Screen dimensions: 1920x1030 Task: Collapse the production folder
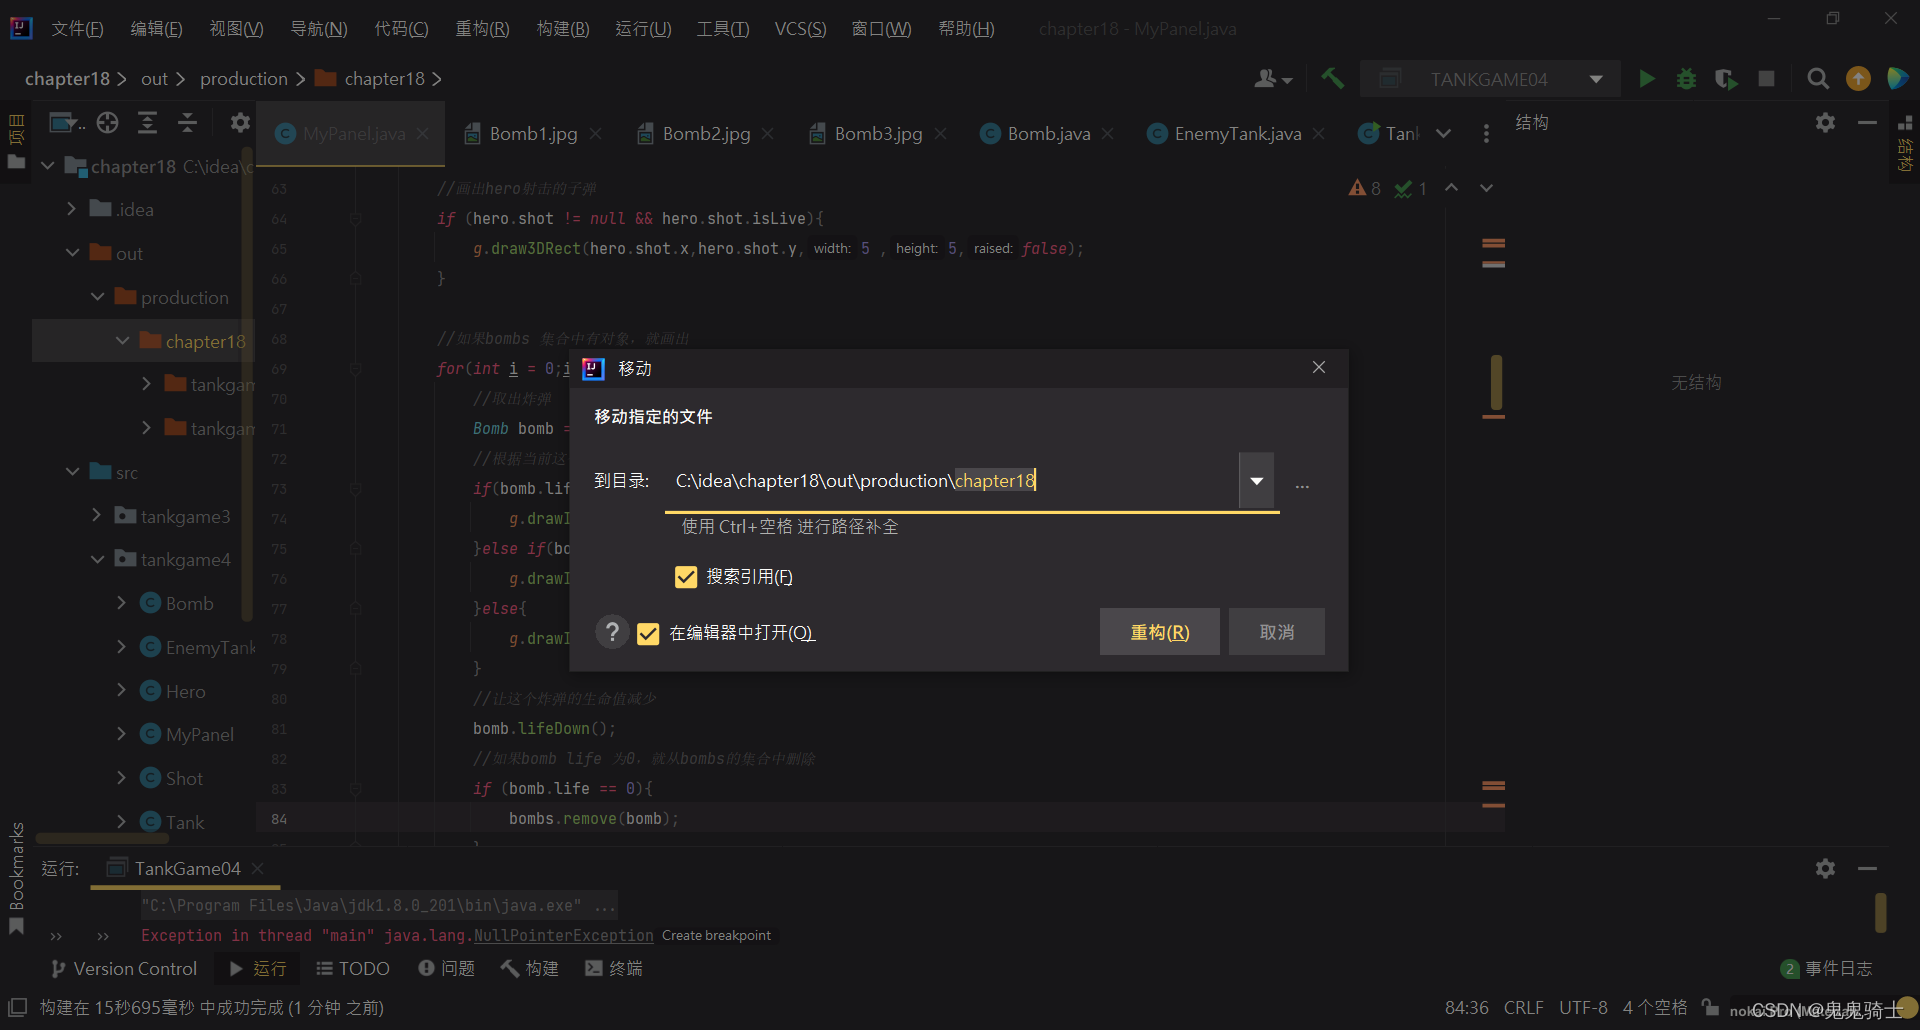coord(98,297)
